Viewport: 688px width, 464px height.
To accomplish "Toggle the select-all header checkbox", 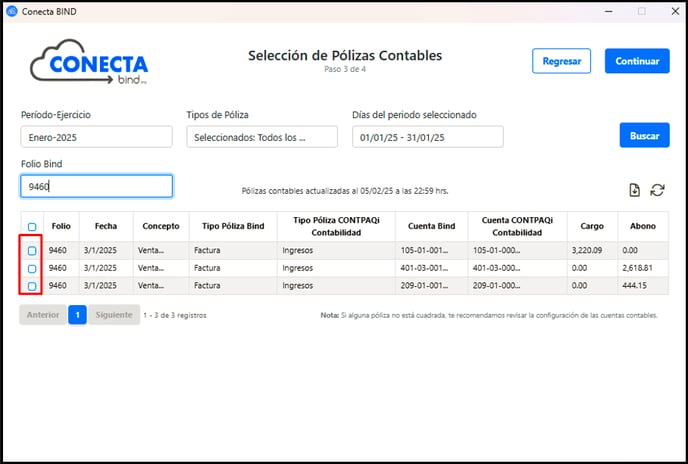I will [32, 227].
